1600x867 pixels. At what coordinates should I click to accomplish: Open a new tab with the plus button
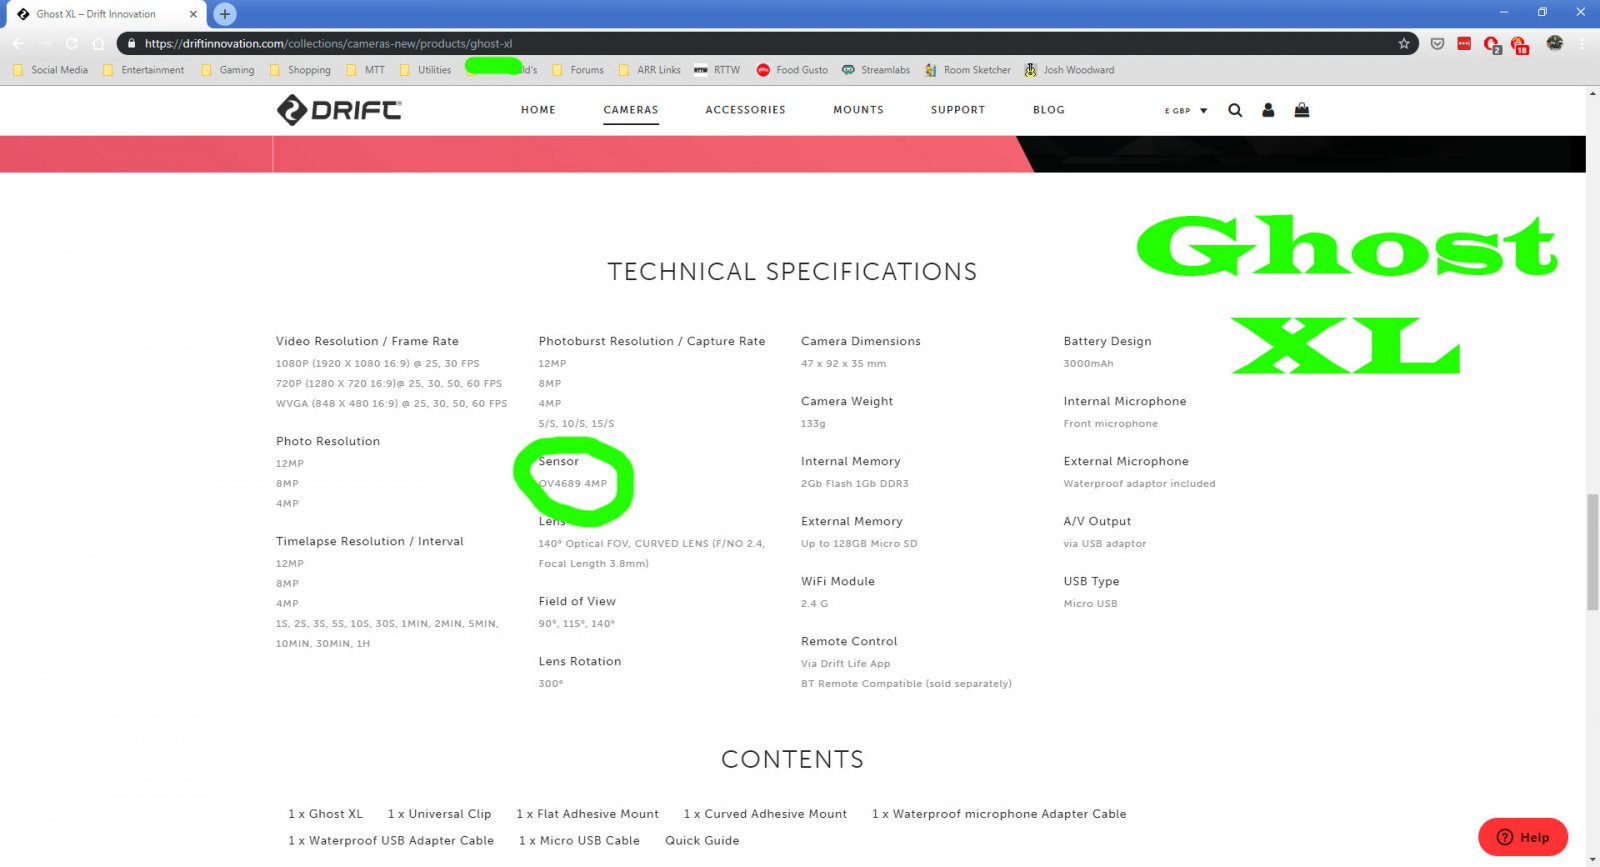(225, 14)
